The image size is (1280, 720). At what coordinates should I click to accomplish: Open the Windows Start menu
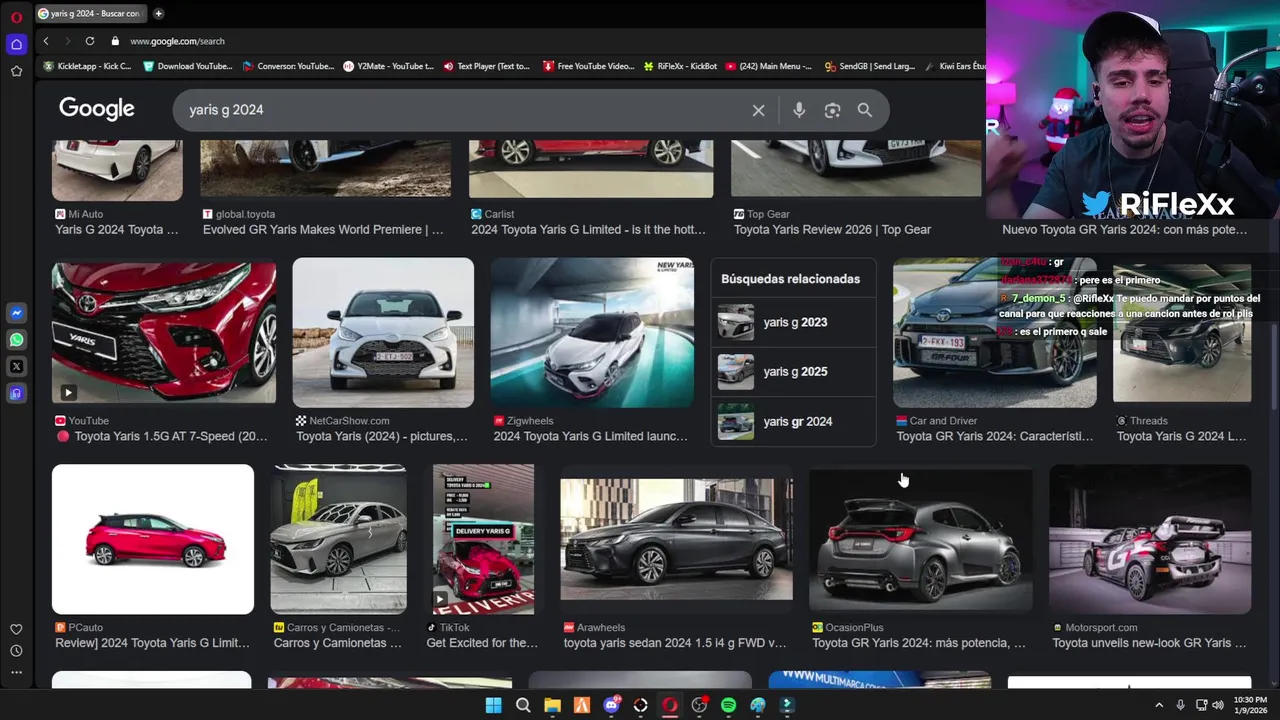point(493,705)
